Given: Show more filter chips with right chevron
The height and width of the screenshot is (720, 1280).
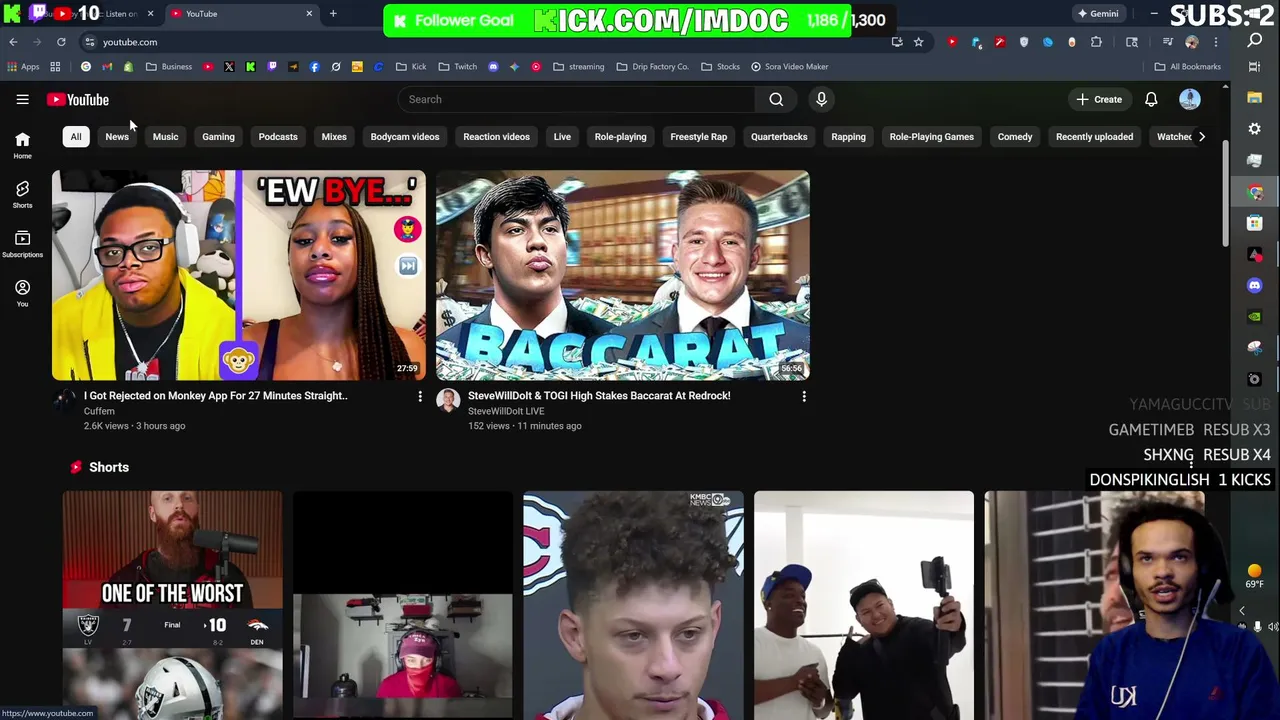Looking at the screenshot, I should pos(1202,137).
